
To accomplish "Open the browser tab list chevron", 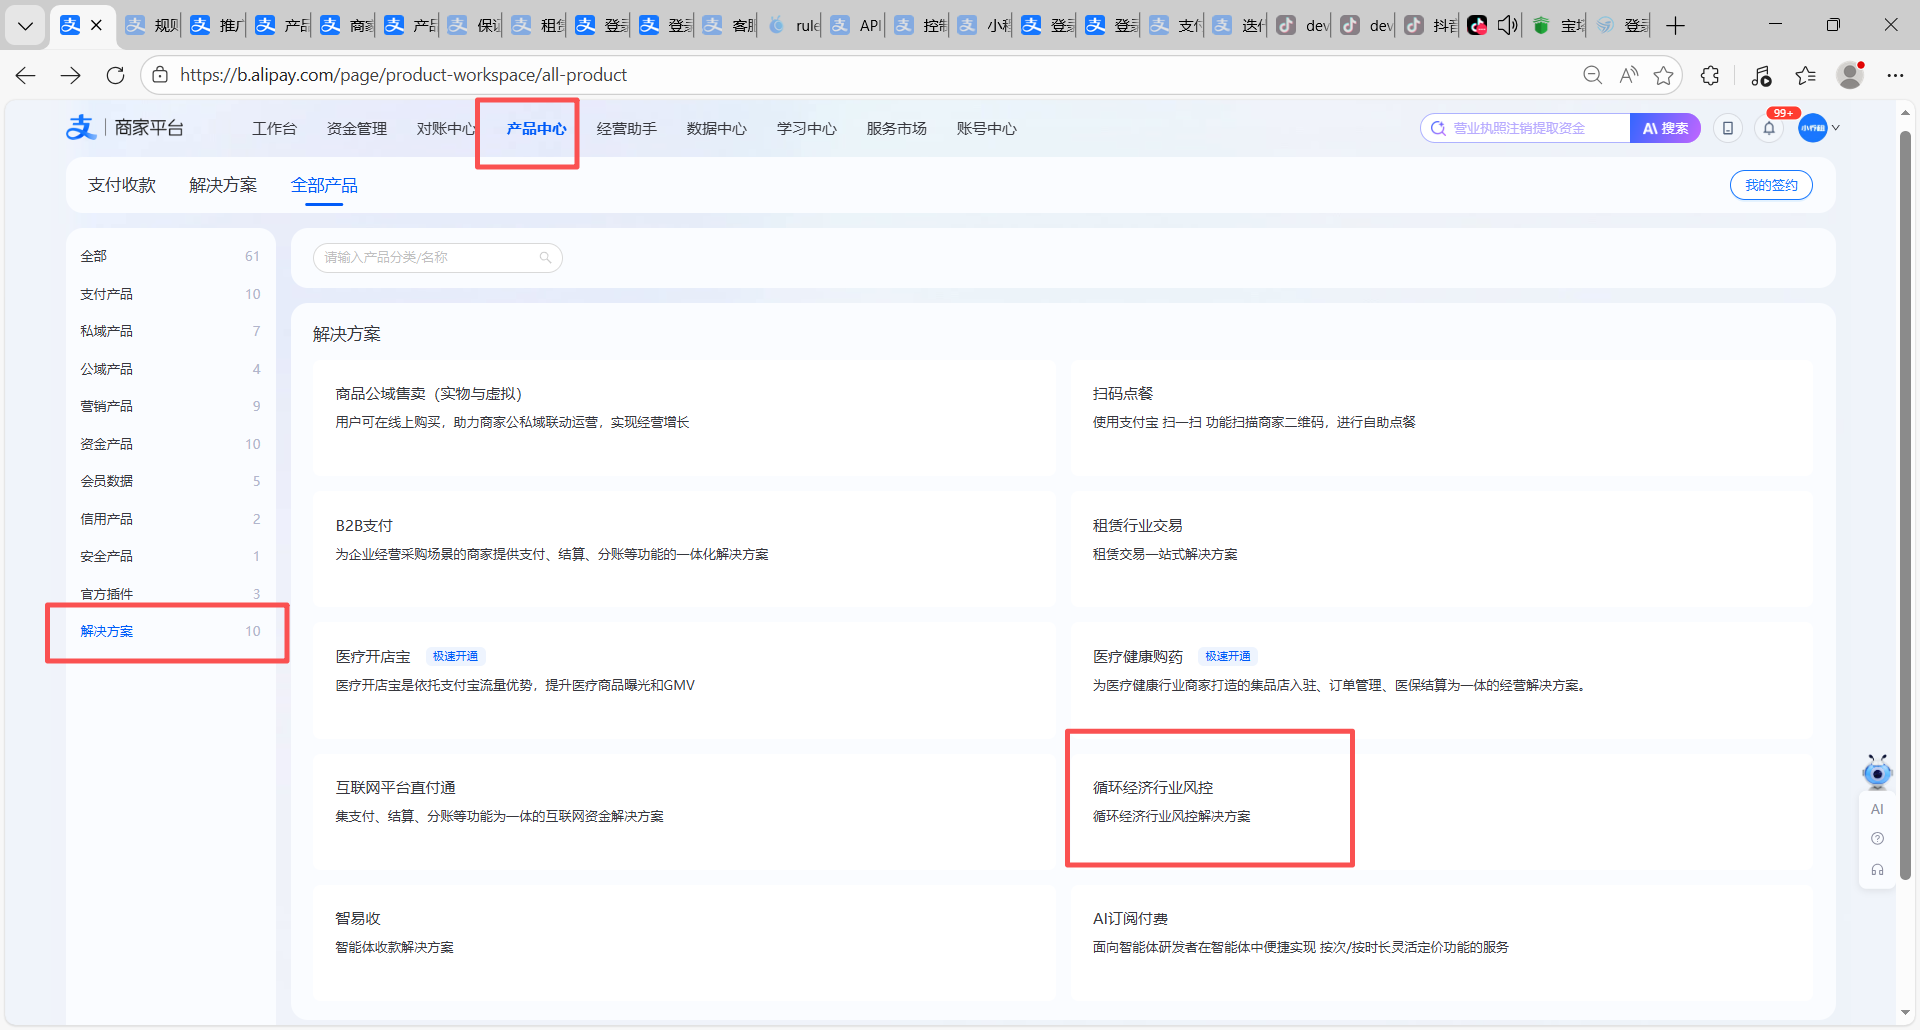I will [x=25, y=25].
